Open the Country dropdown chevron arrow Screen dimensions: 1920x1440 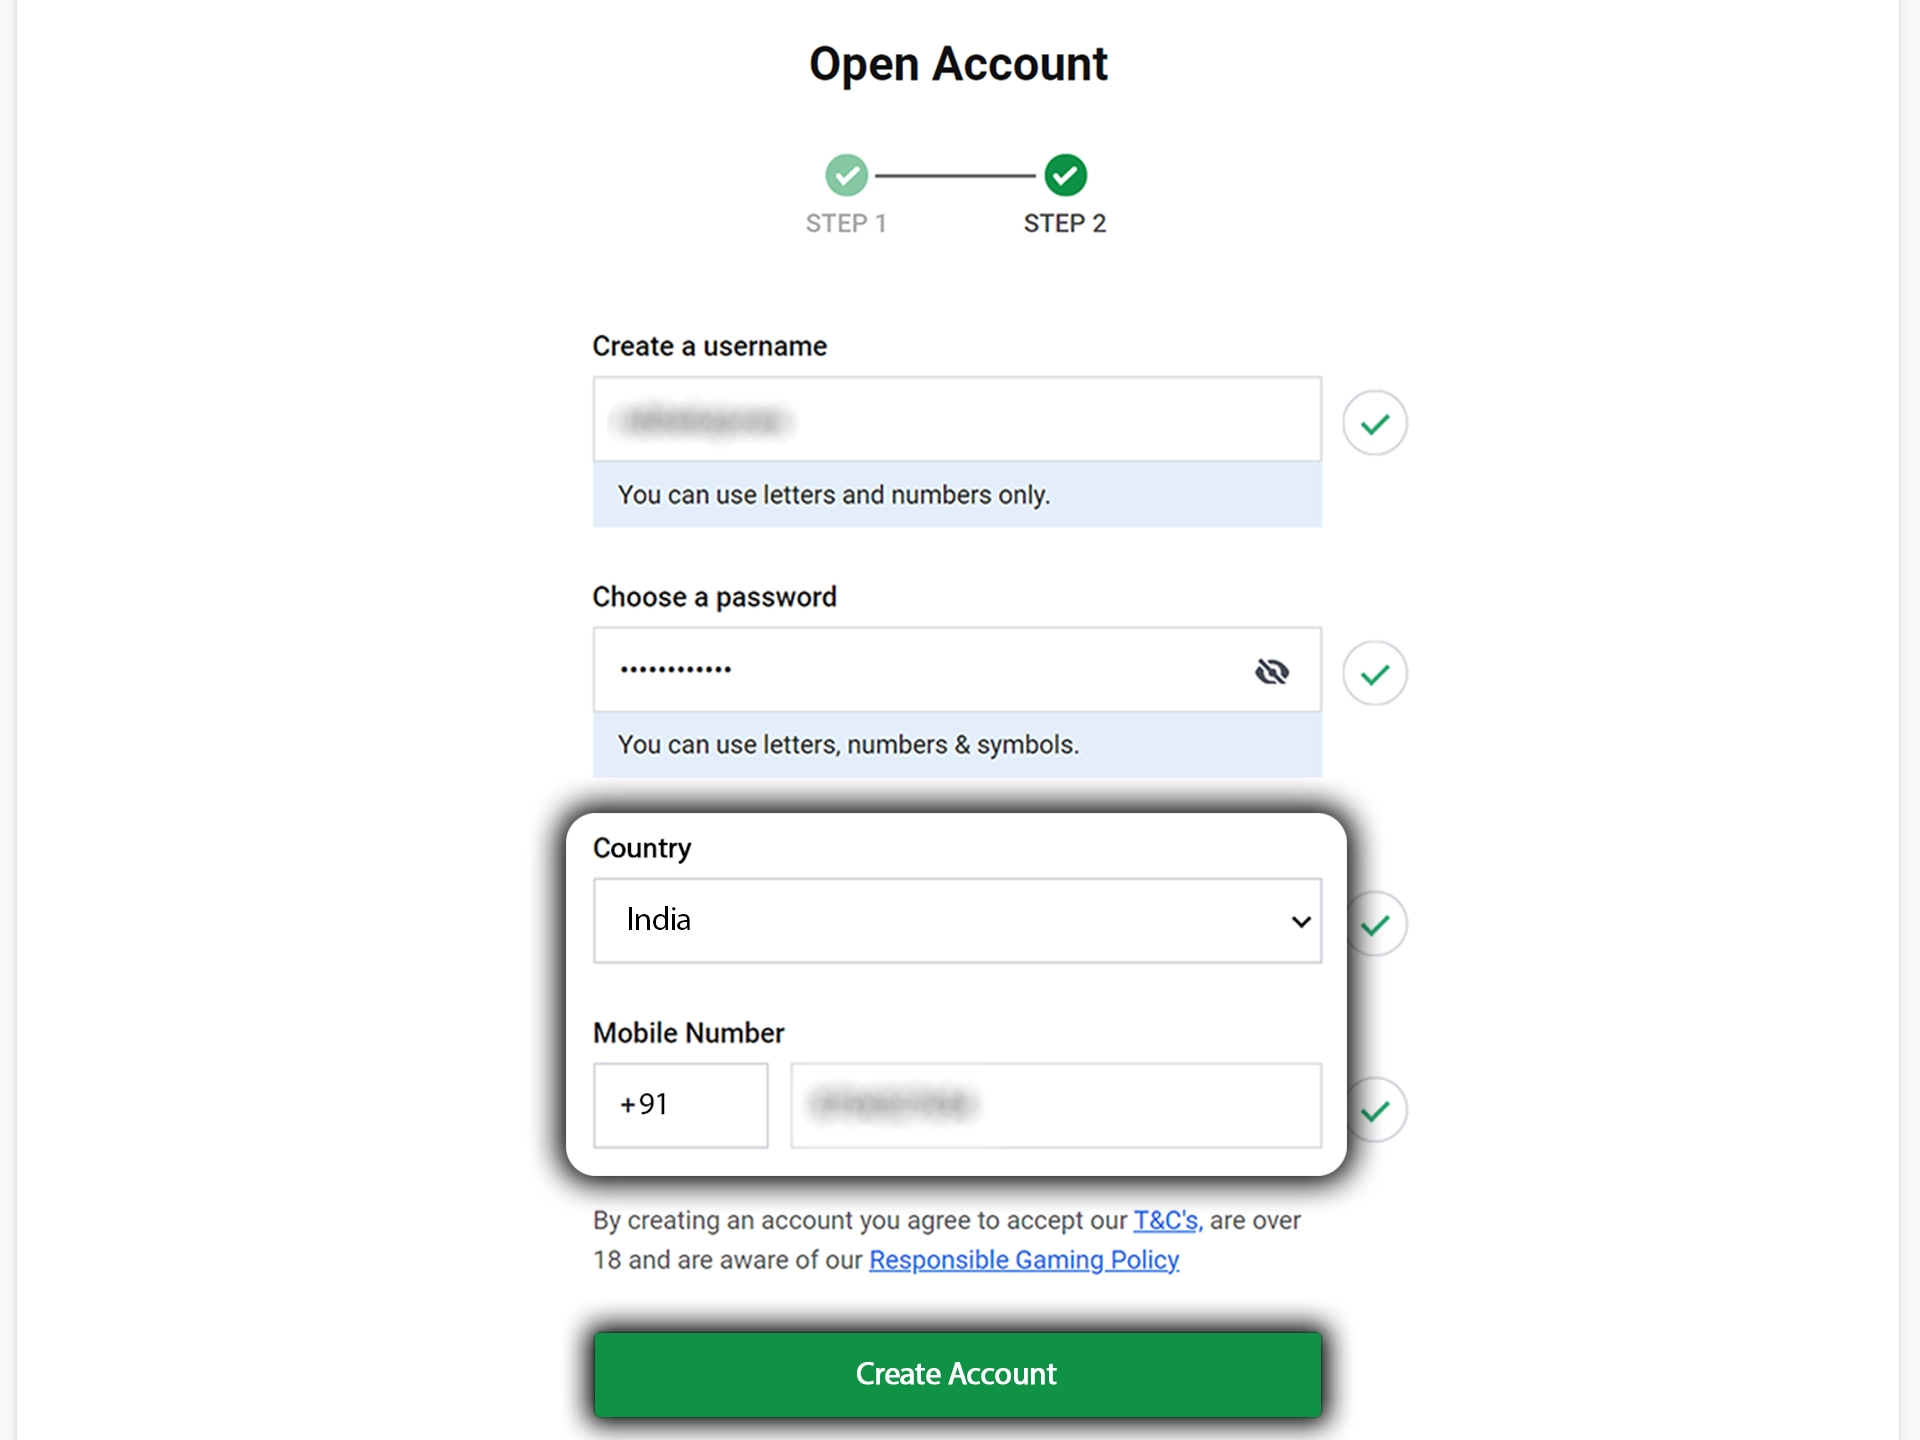tap(1300, 921)
